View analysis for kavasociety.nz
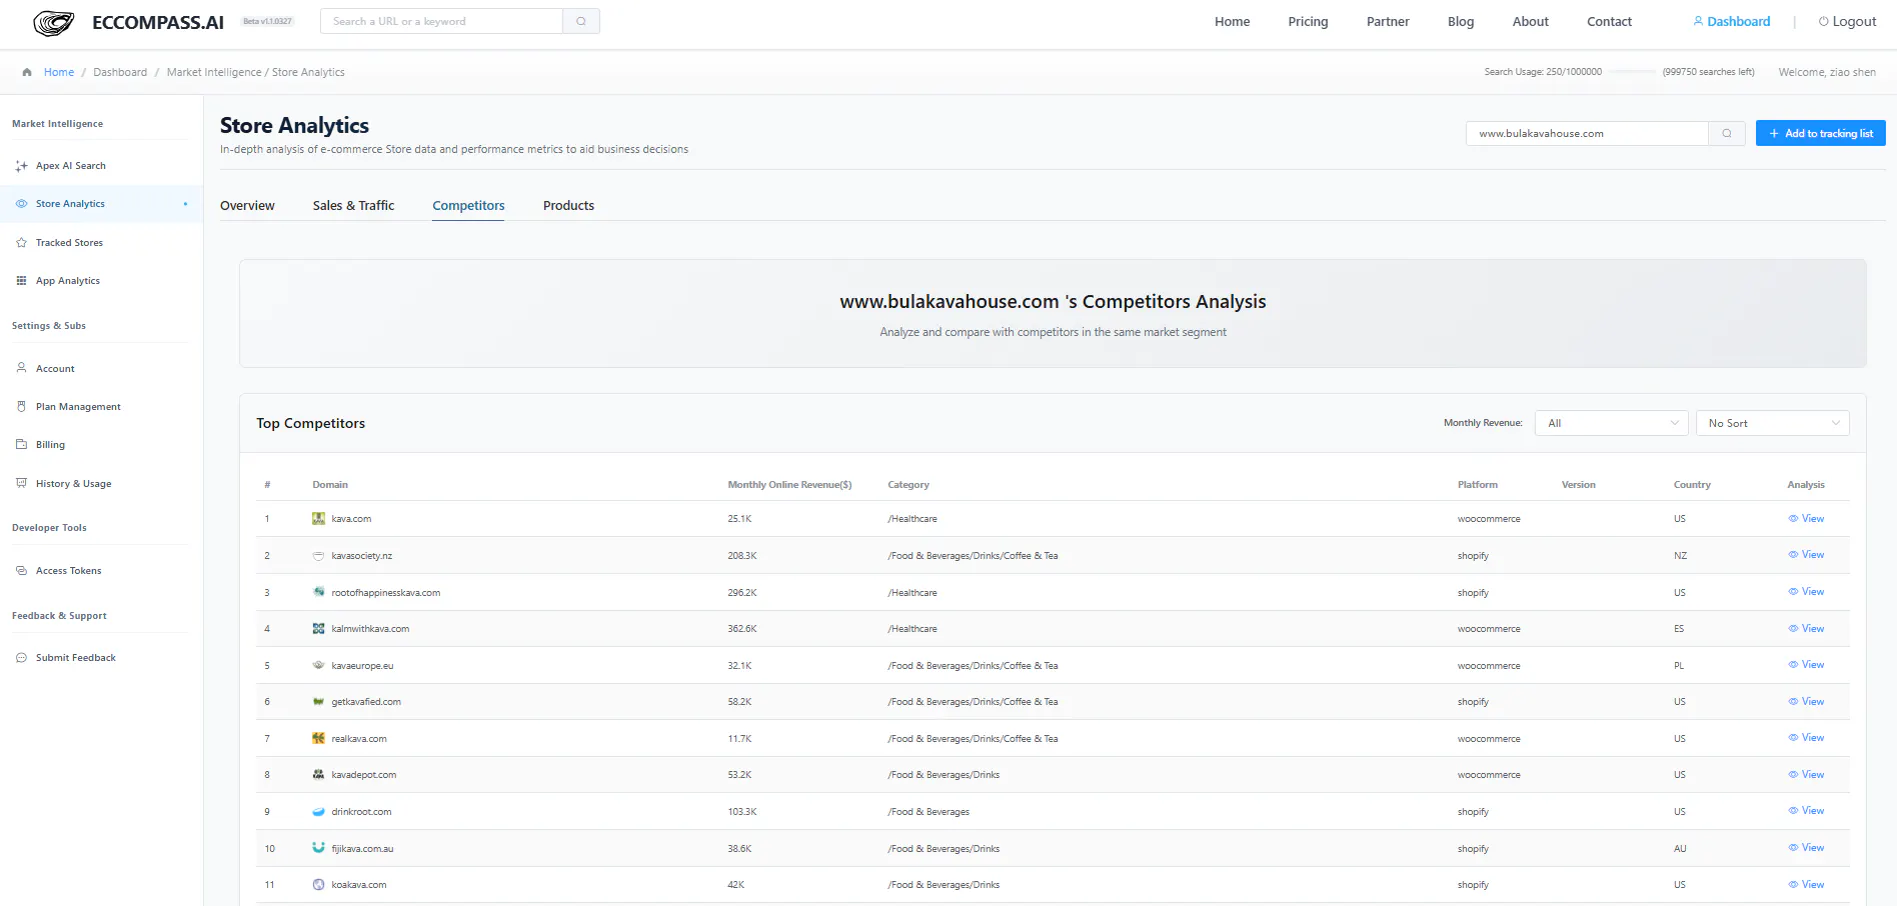 [1806, 555]
